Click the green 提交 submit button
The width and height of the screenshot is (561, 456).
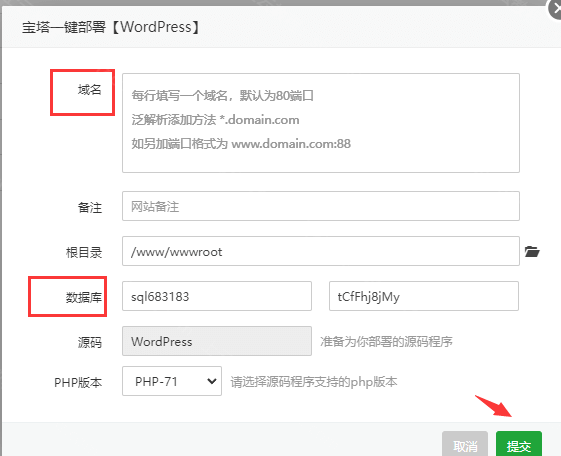point(518,444)
